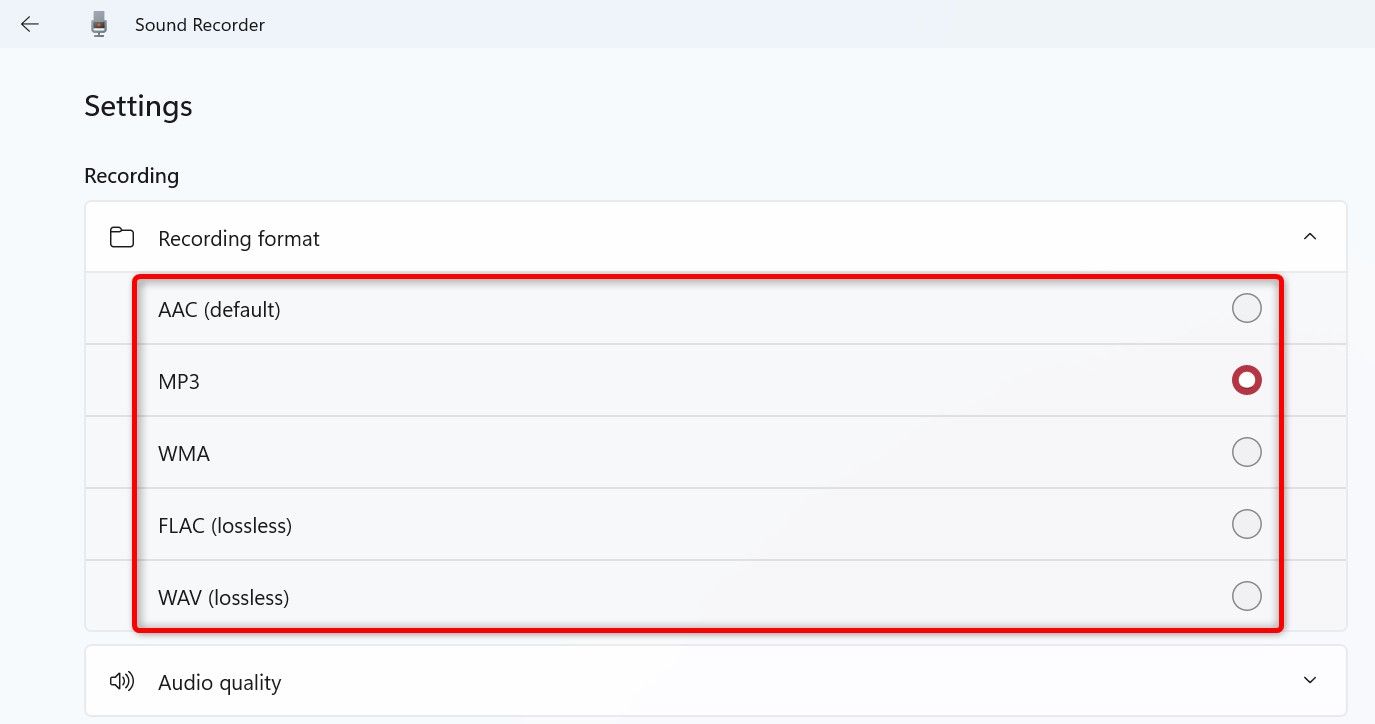The image size is (1375, 724).
Task: Click the Recording format header label
Action: tap(239, 239)
